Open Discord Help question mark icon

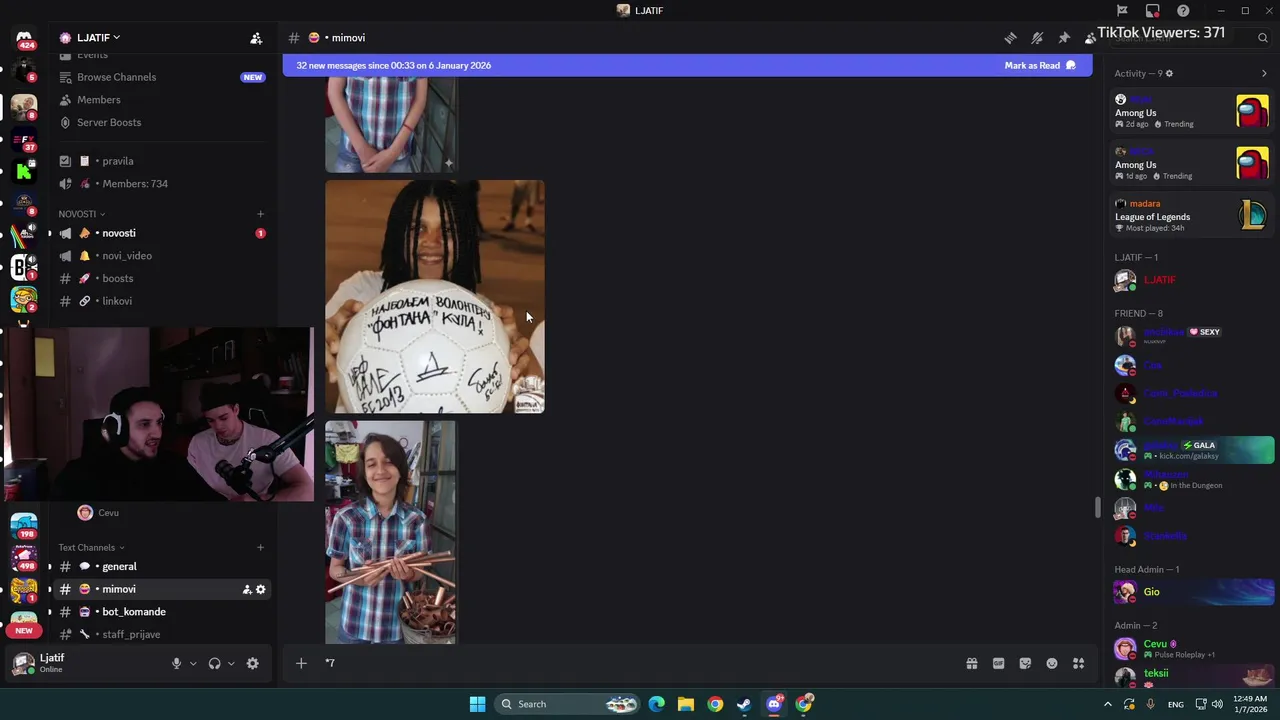tap(1183, 11)
